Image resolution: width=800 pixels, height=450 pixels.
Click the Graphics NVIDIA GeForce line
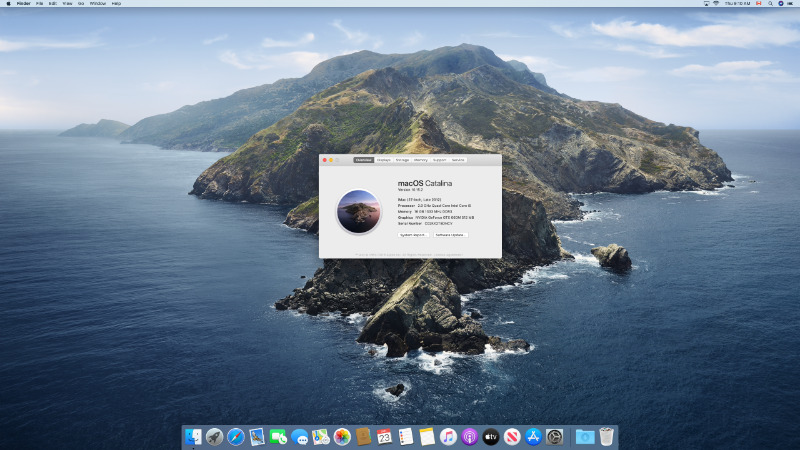click(436, 217)
